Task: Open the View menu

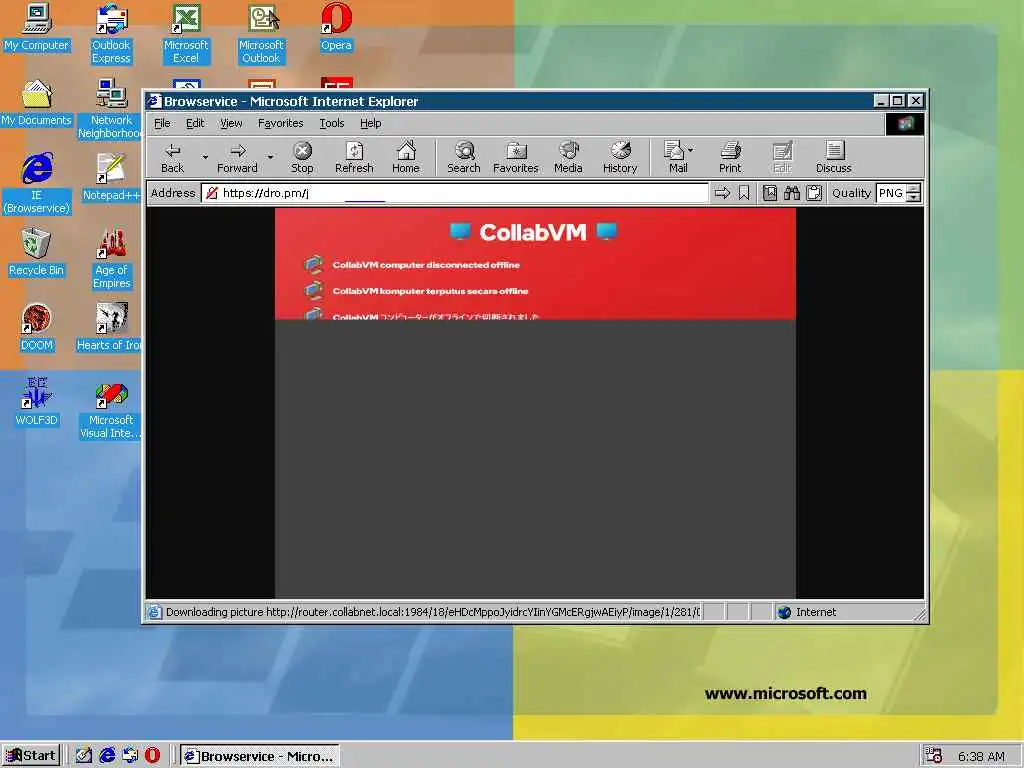Action: coord(231,123)
